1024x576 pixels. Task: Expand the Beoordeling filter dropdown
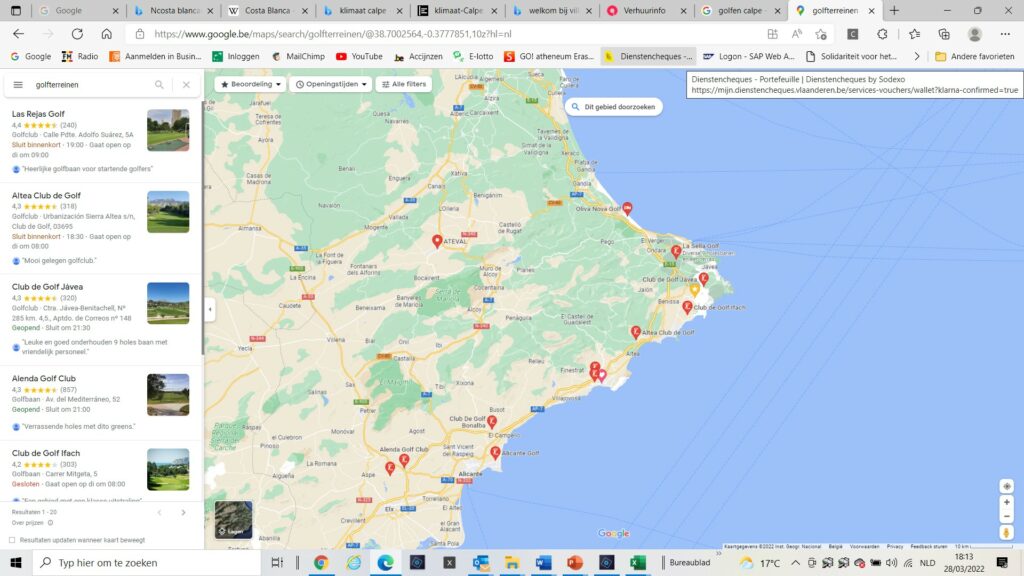click(x=249, y=85)
